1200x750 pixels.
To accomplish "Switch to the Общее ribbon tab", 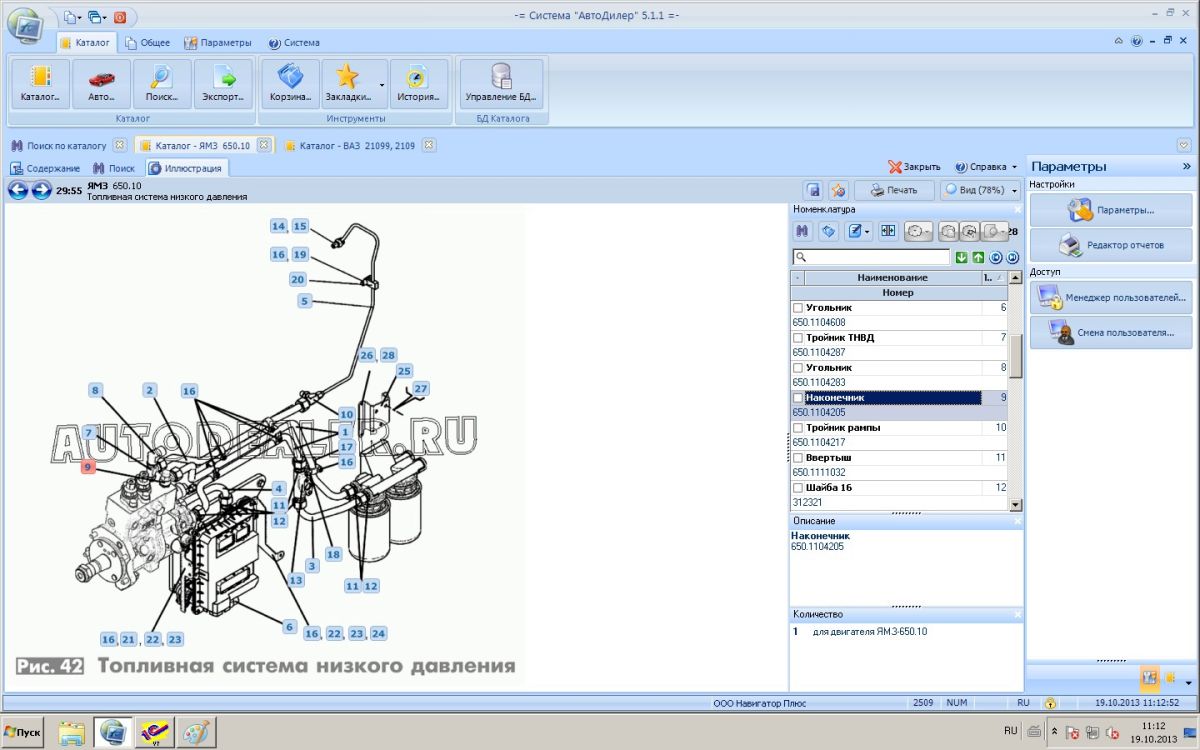I will (148, 43).
